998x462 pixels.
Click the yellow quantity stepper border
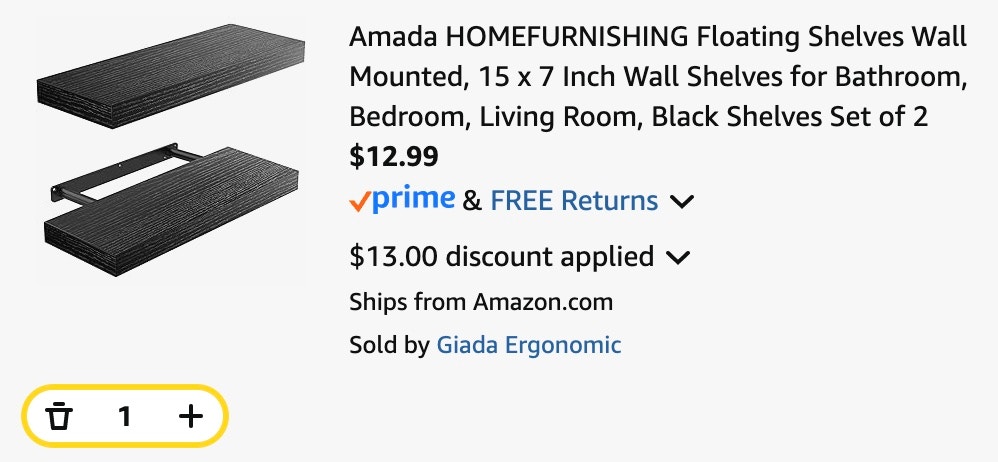click(125, 388)
